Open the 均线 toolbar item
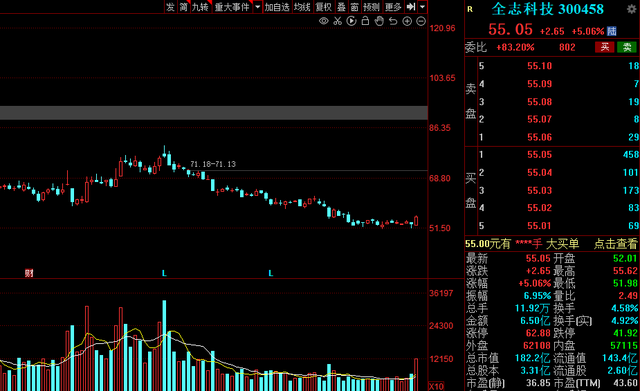640x391 pixels. pyautogui.click(x=302, y=7)
